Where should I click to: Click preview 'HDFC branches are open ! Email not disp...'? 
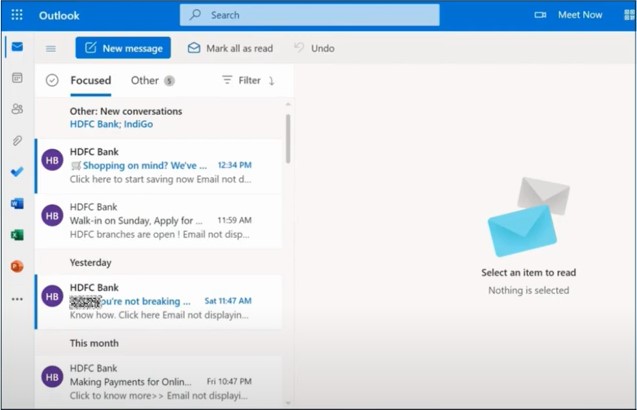click(x=160, y=234)
